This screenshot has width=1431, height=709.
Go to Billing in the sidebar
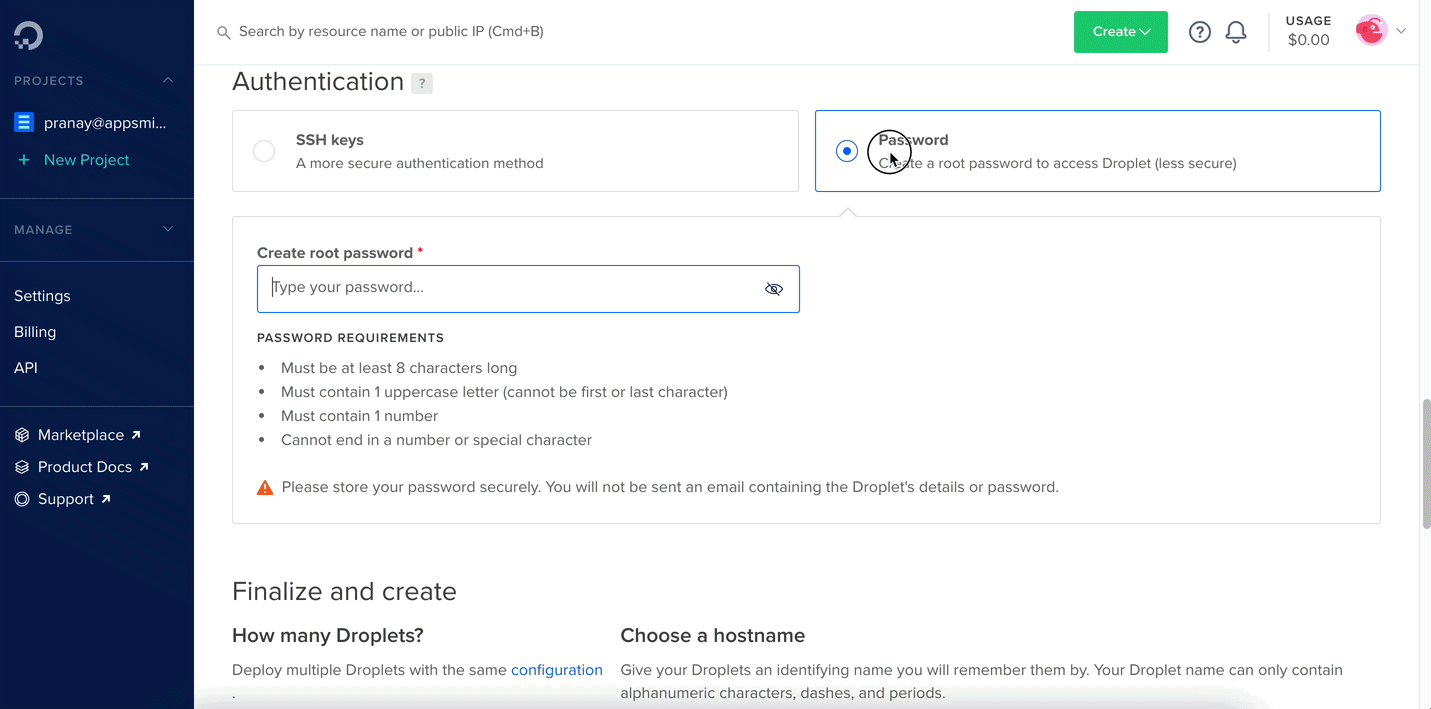tap(35, 332)
